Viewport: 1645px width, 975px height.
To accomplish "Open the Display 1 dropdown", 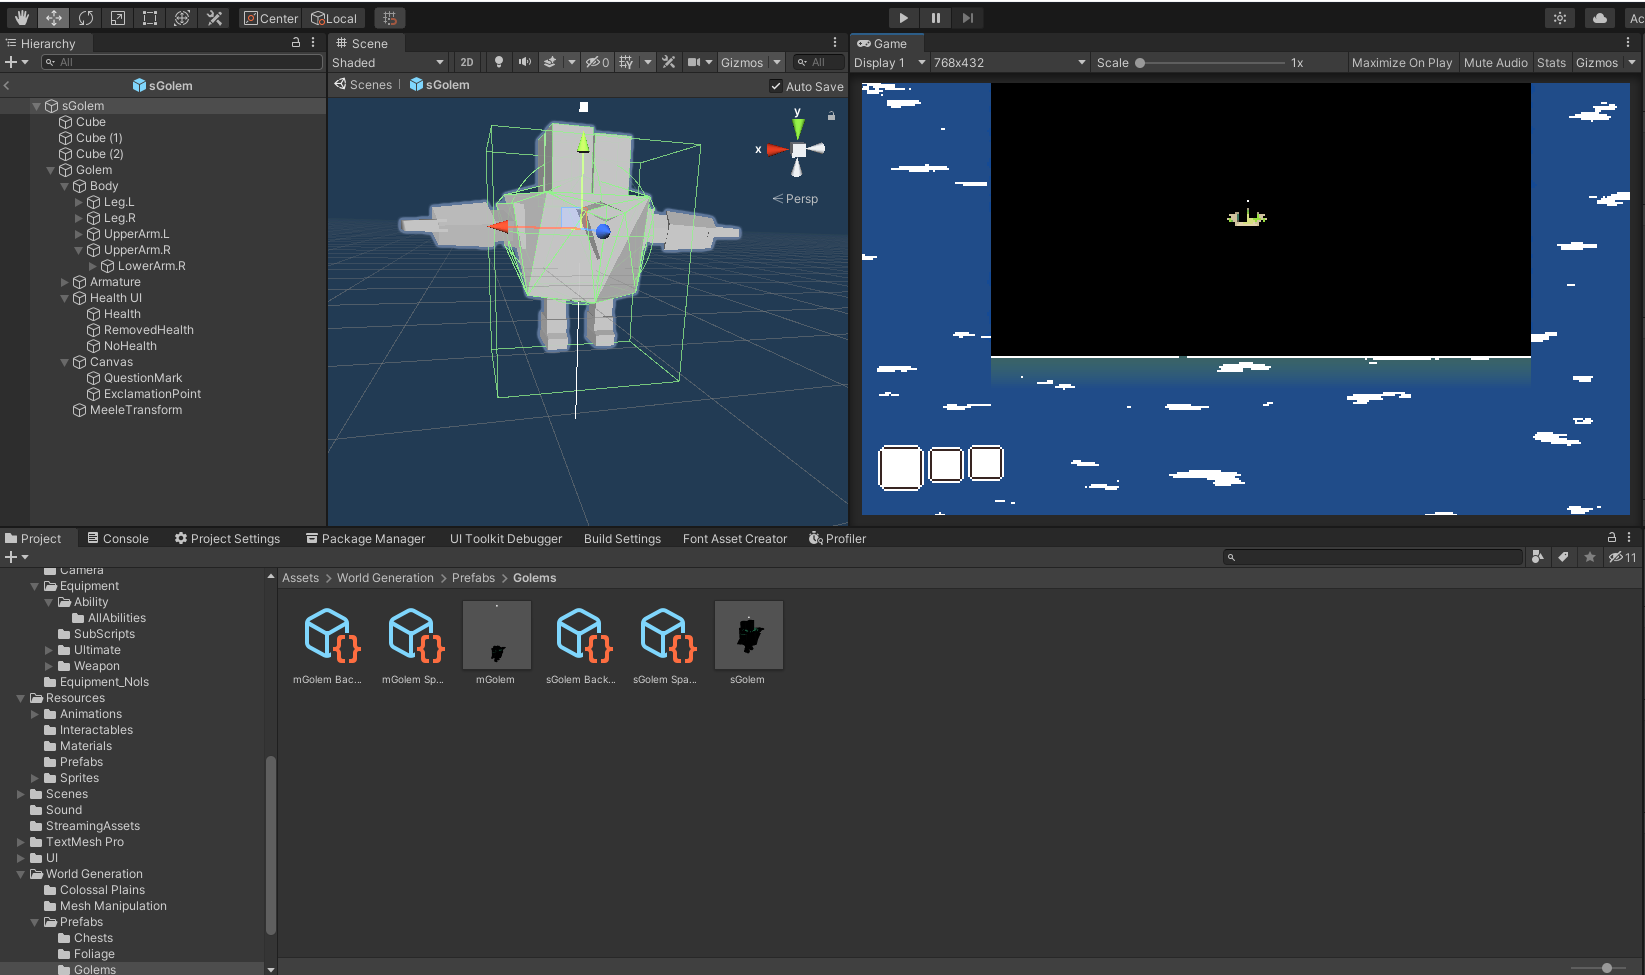I will pos(890,62).
